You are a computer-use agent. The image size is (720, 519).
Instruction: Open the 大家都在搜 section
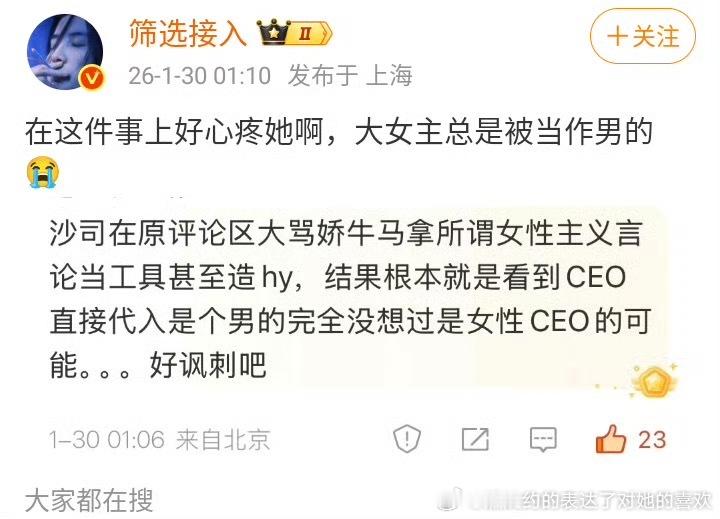click(89, 500)
